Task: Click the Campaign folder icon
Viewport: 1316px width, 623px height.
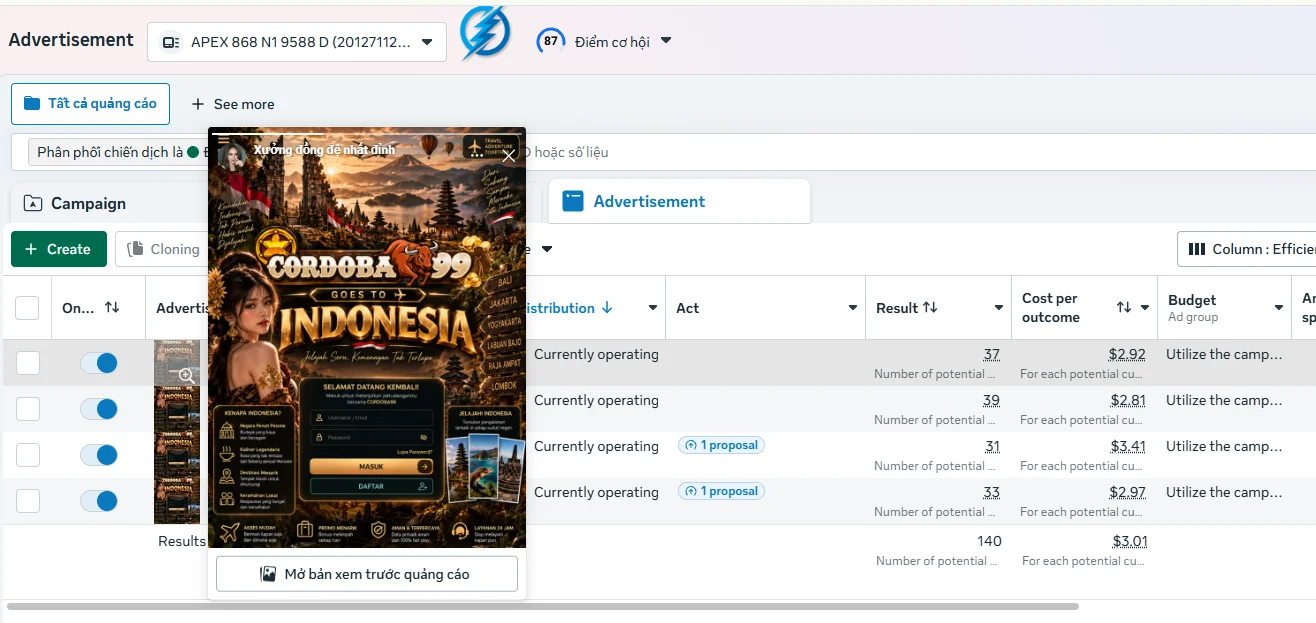Action: point(33,203)
